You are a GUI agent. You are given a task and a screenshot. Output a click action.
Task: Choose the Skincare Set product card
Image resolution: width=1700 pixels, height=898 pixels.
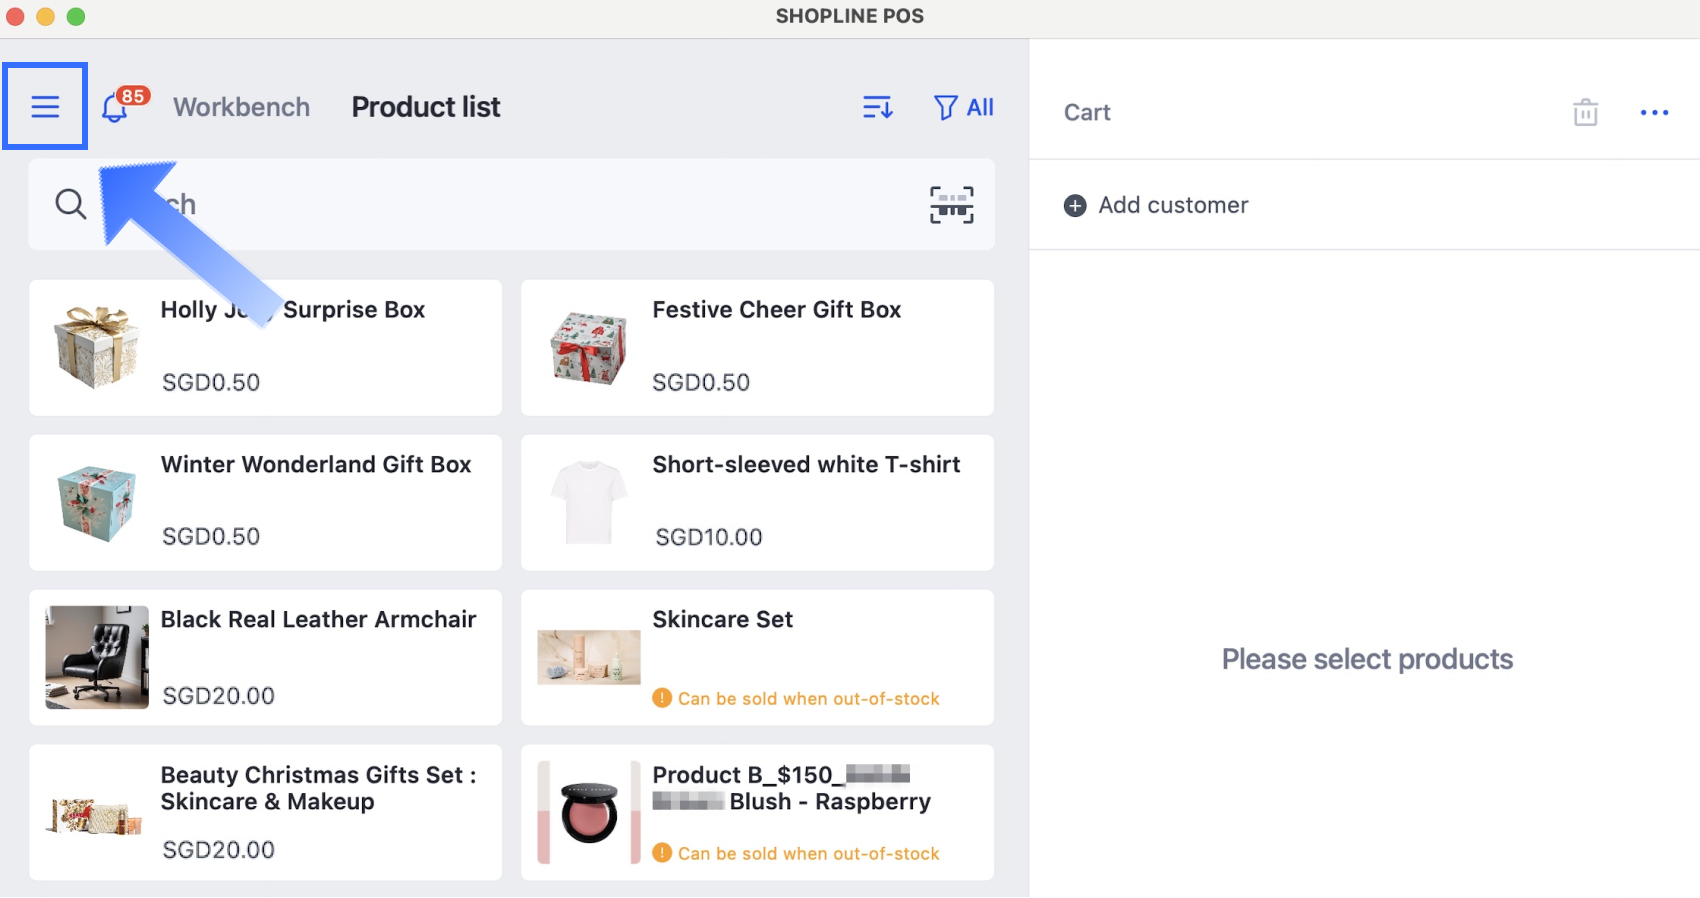[x=757, y=657]
